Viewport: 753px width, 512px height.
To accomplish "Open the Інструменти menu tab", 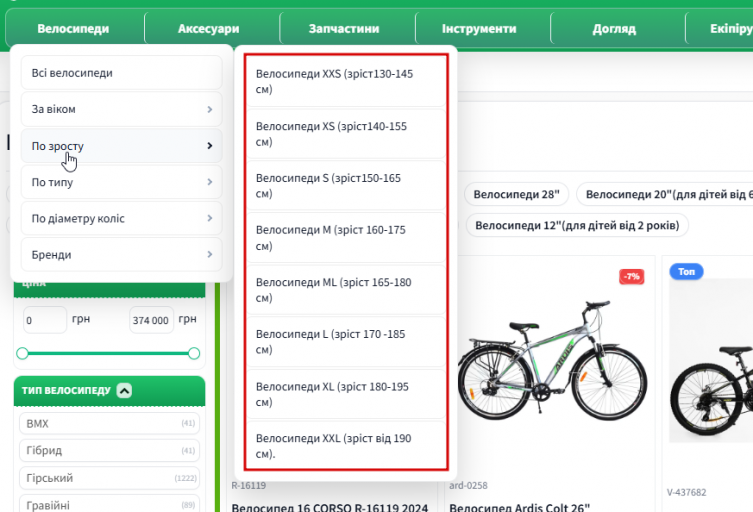I will pos(479,28).
